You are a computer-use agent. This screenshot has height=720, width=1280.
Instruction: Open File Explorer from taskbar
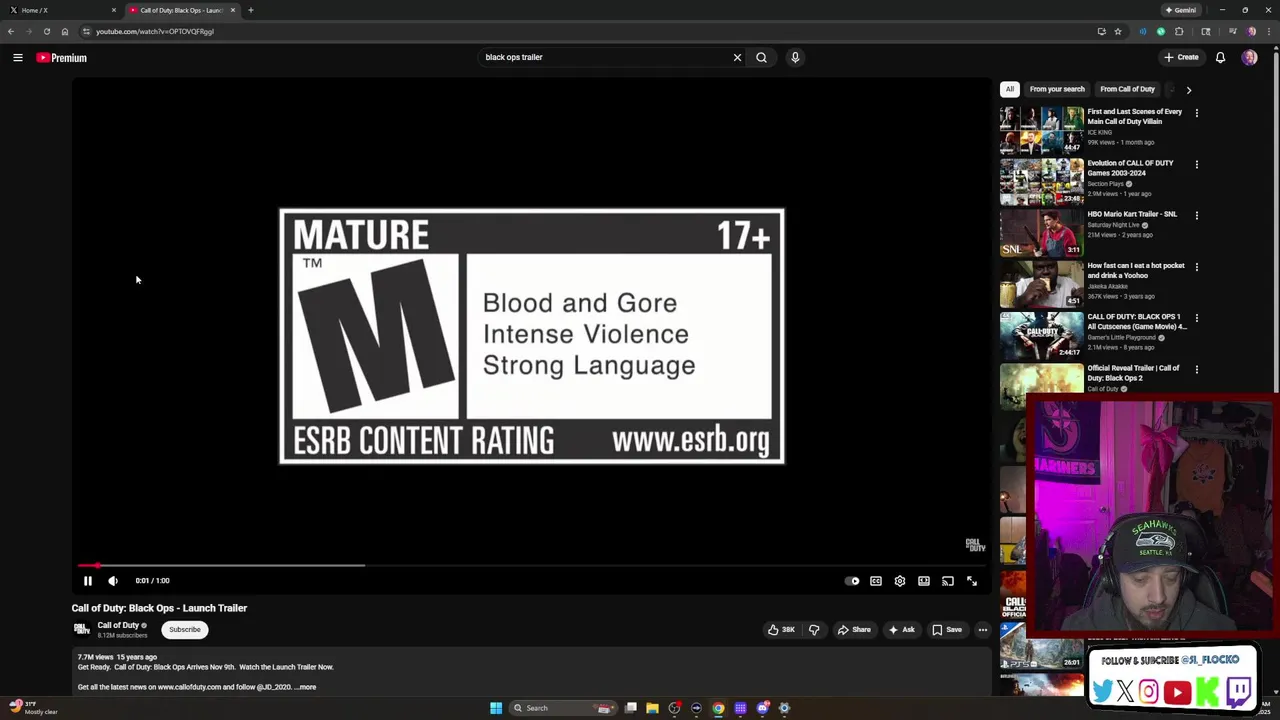coord(652,708)
